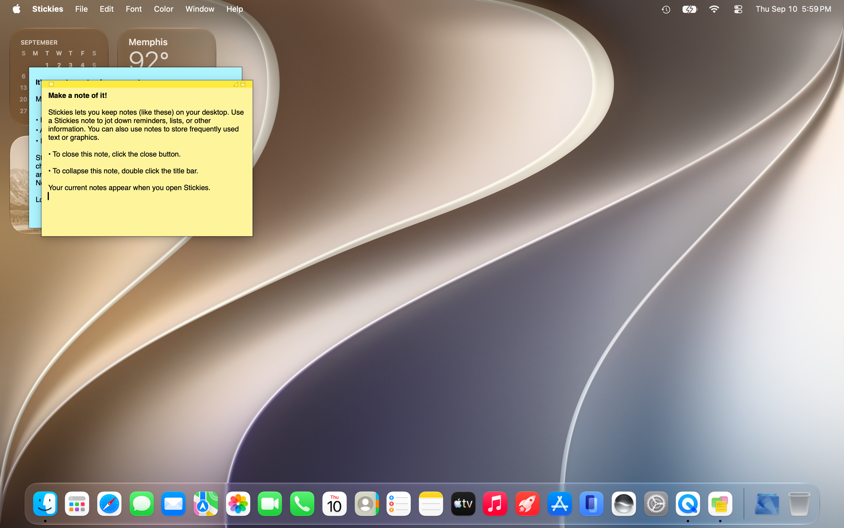This screenshot has width=844, height=528.
Task: Open the Phone app in the Dock
Action: pyautogui.click(x=302, y=504)
